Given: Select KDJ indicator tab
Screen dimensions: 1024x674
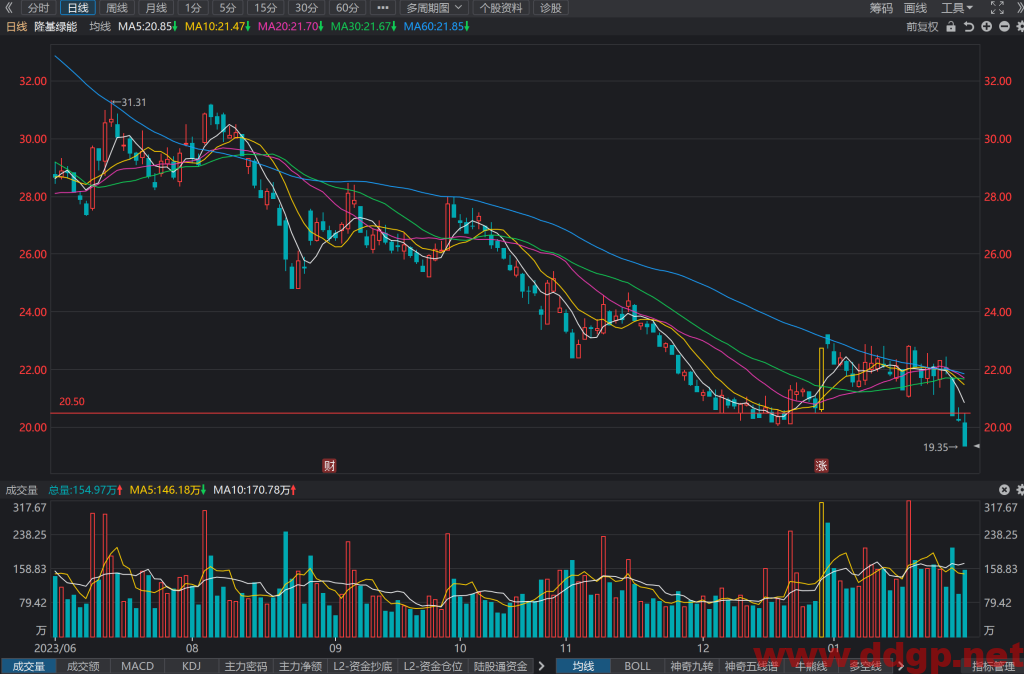Looking at the screenshot, I should 191,666.
